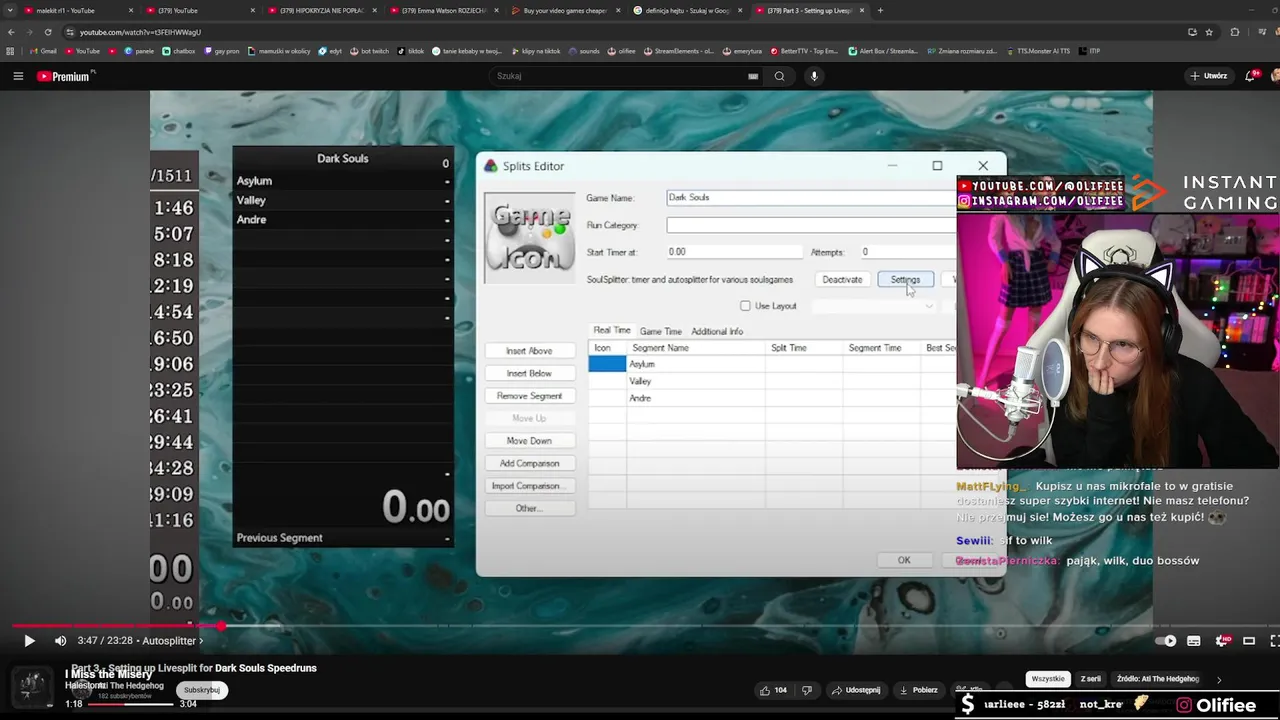1280x720 pixels.
Task: Expand the Utwórz create menu
Action: tap(1208, 76)
